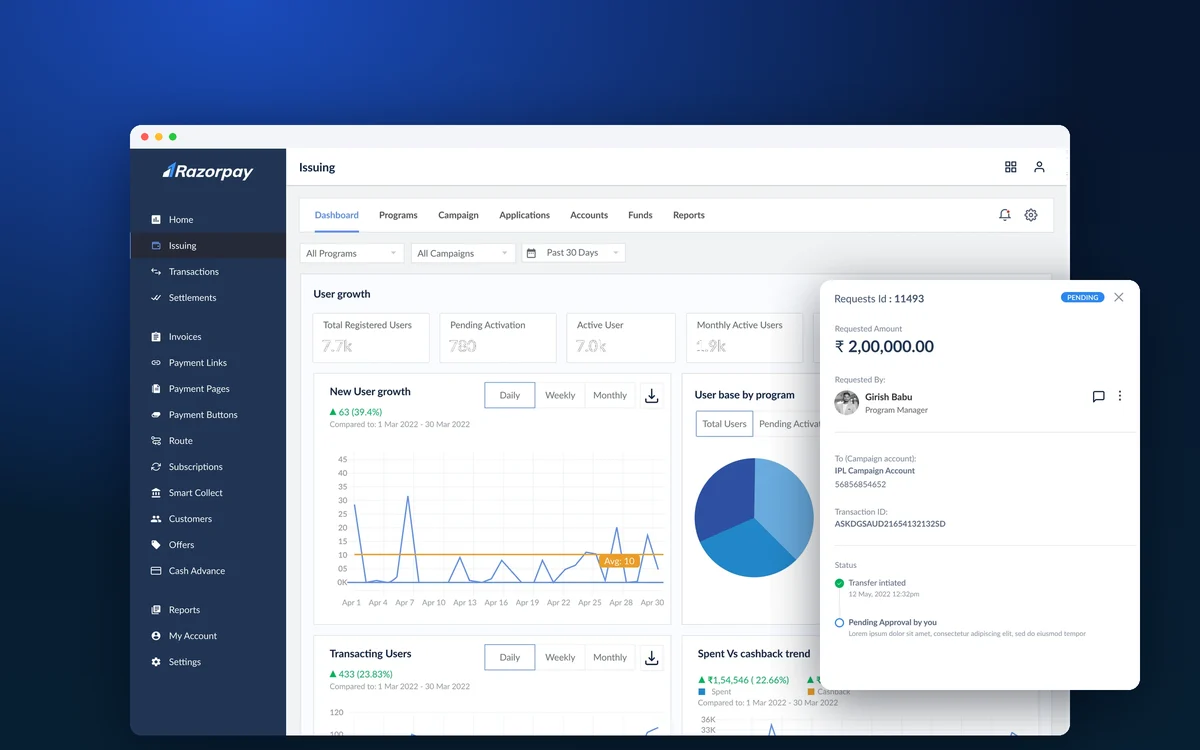Switch to the Campaign tab

tap(458, 215)
